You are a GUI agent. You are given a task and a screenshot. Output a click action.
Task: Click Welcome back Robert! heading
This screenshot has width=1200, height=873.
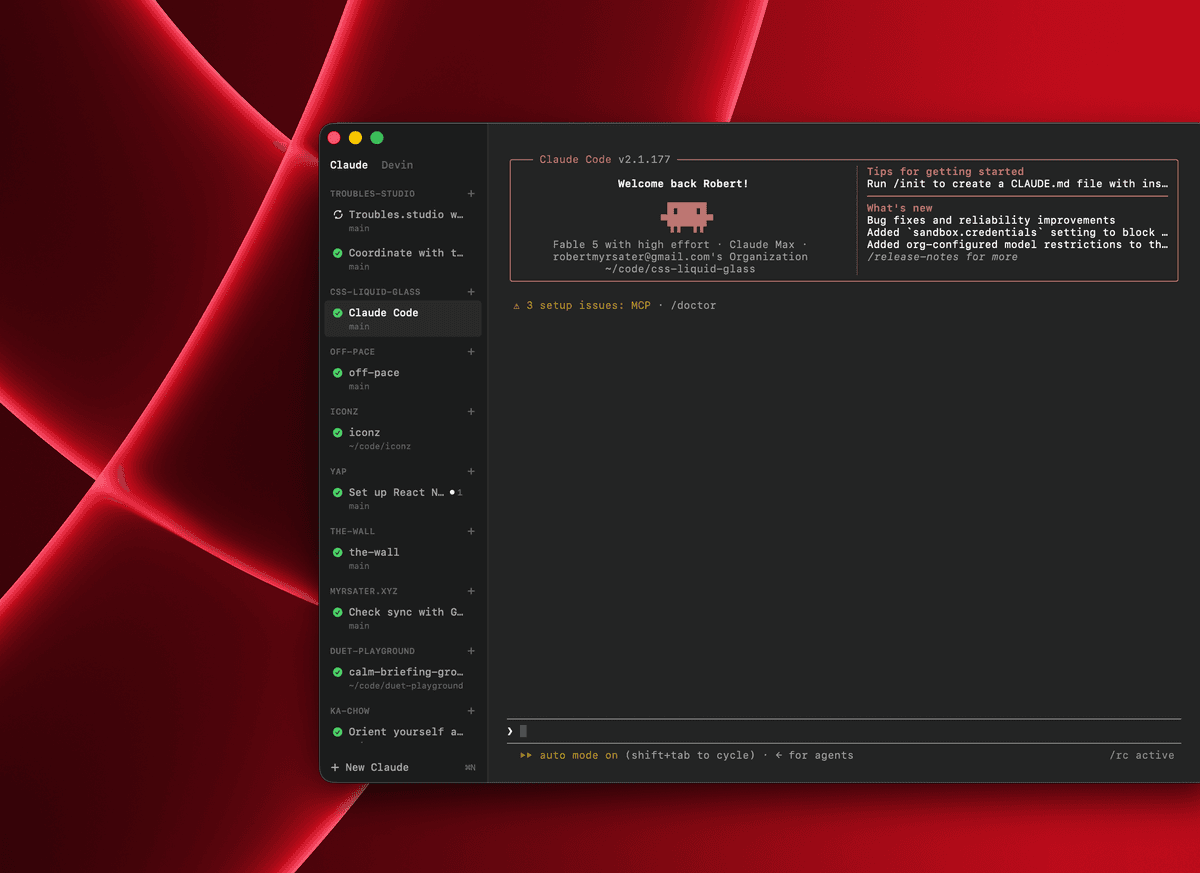tap(683, 184)
